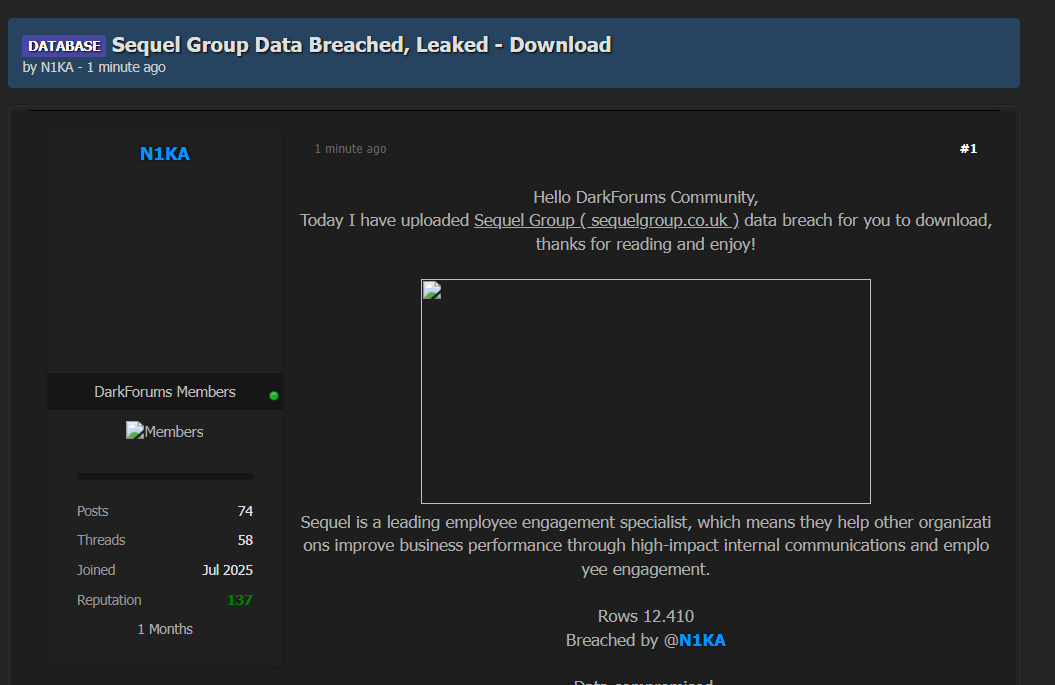Open author N1KA link in thread header byline
The image size is (1055, 685).
(x=57, y=67)
